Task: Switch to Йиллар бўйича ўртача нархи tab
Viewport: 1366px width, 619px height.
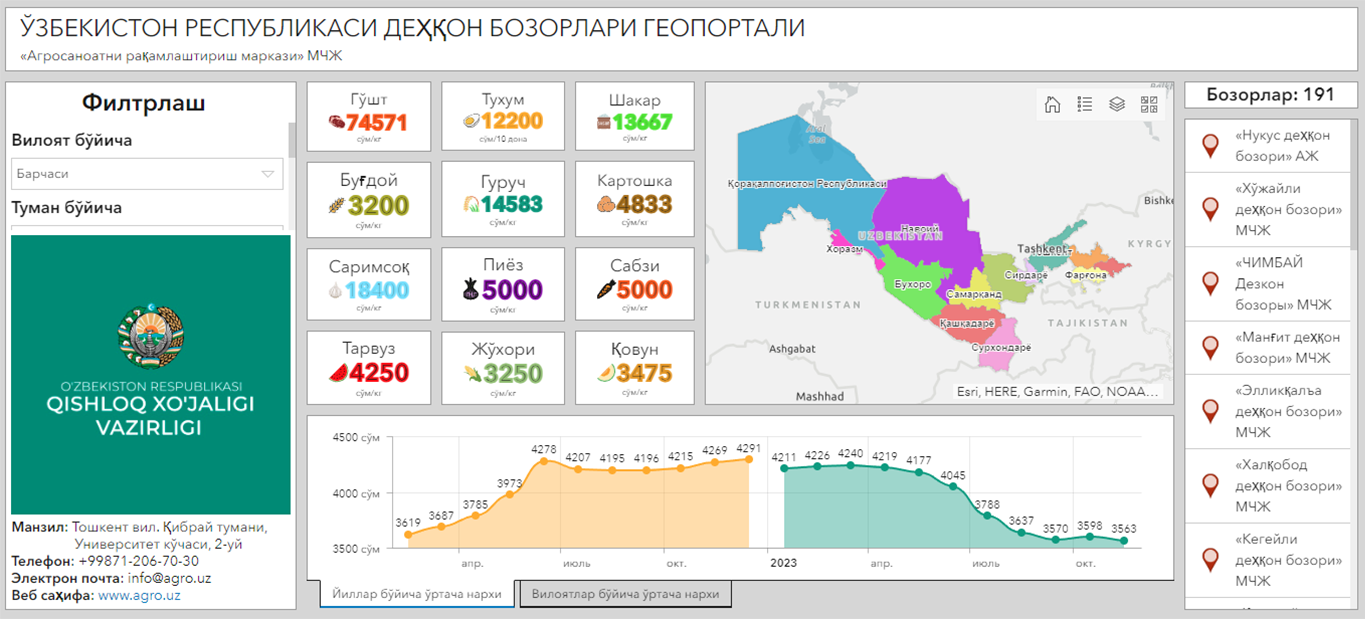Action: point(417,594)
